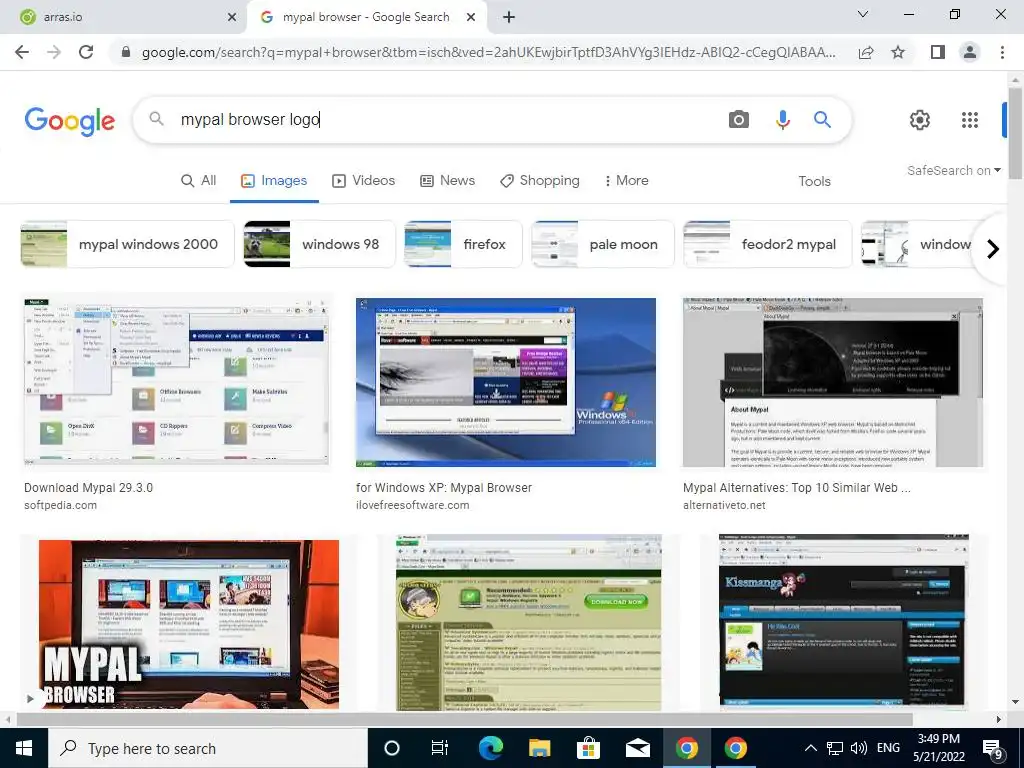The image size is (1024, 768).
Task: Open the Google apps grid
Action: 970,120
